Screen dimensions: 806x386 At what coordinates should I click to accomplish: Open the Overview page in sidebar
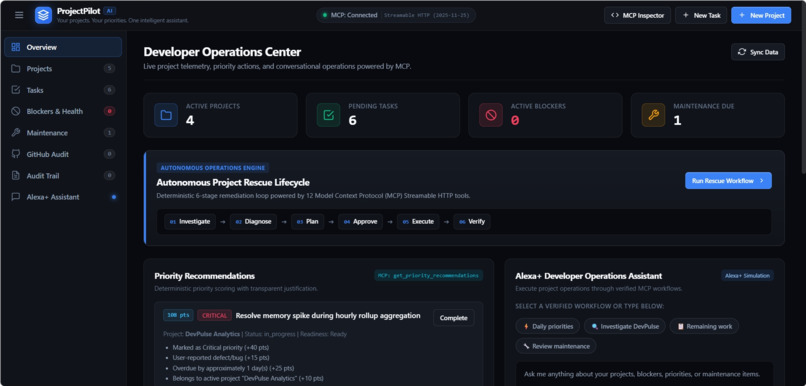[x=63, y=47]
